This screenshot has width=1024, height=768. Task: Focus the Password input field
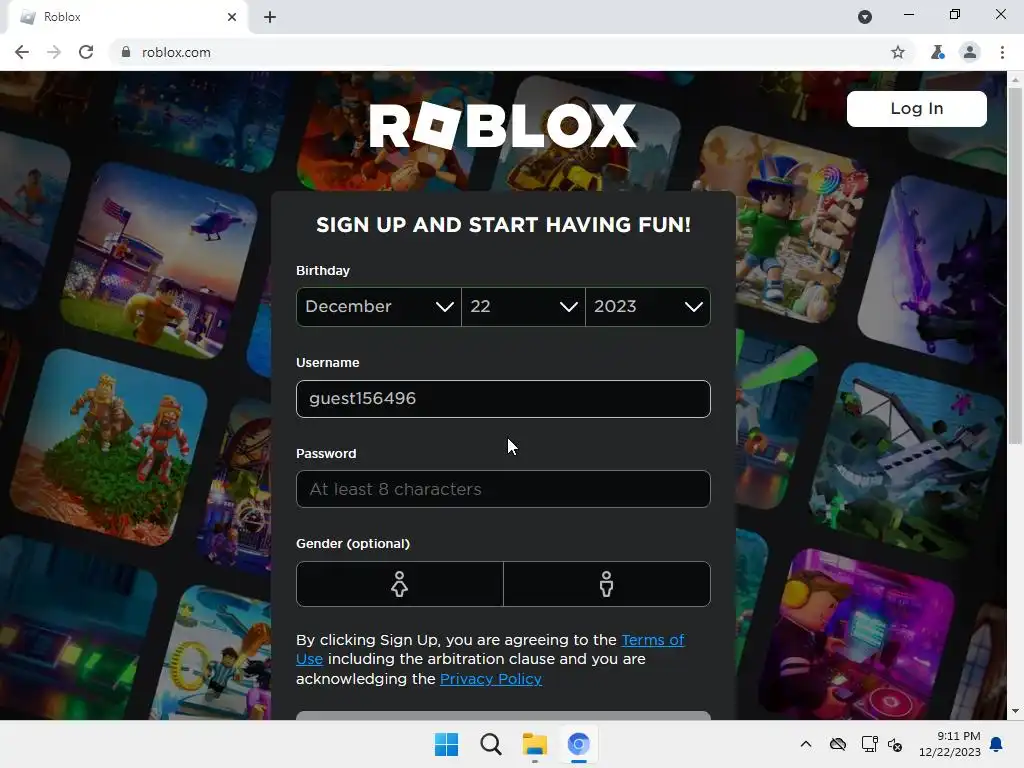pos(503,489)
